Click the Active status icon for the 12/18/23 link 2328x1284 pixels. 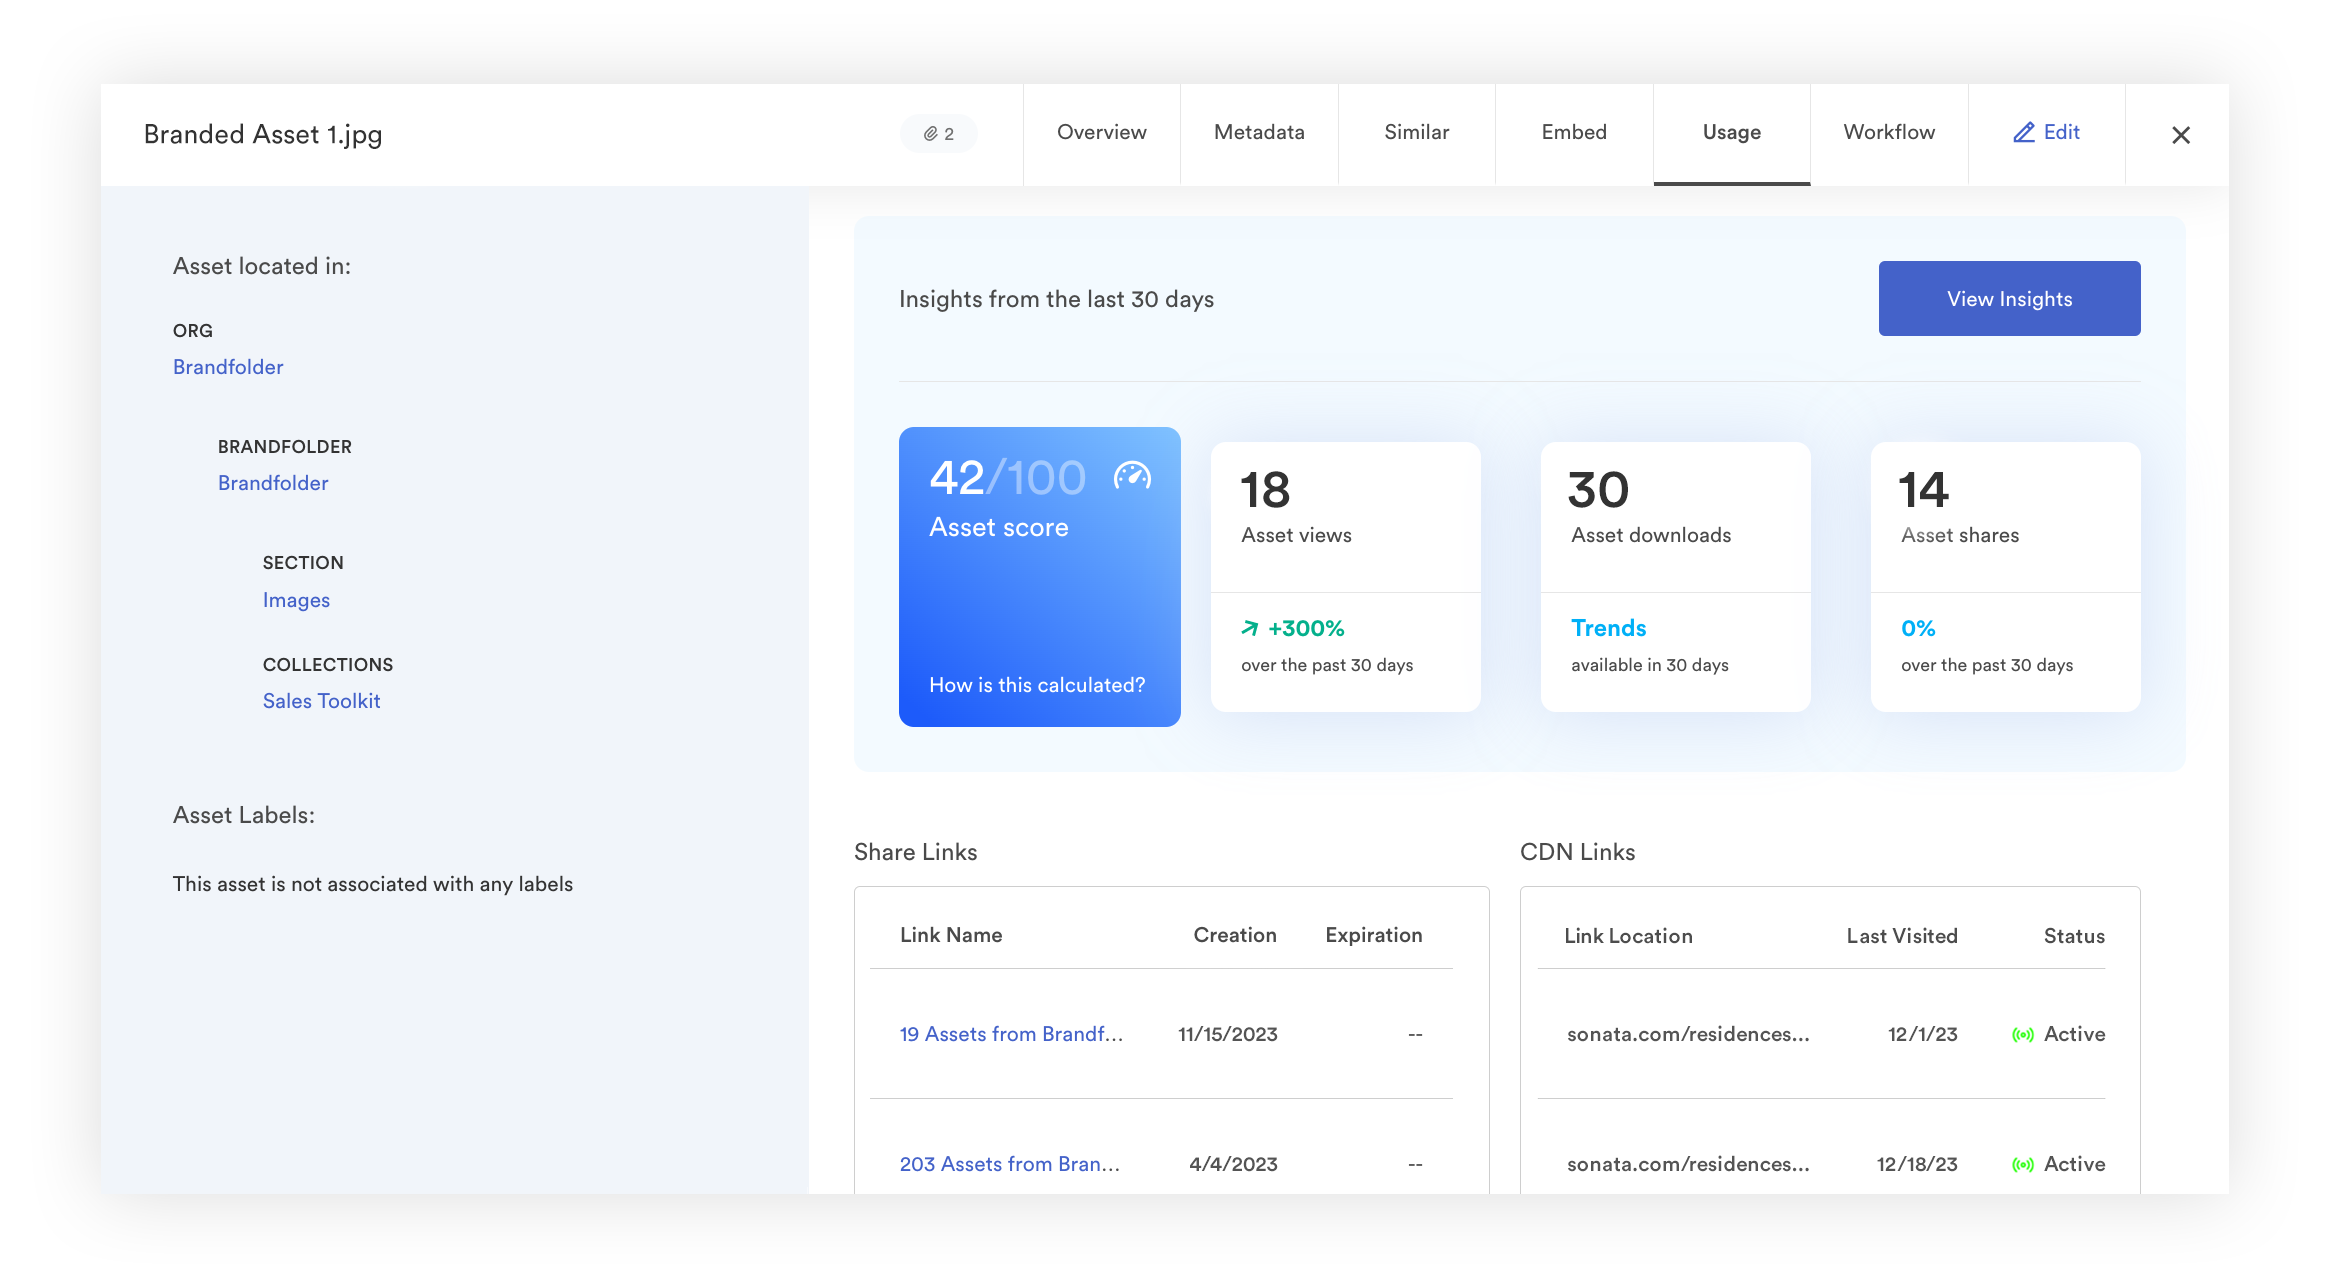[x=2023, y=1164]
